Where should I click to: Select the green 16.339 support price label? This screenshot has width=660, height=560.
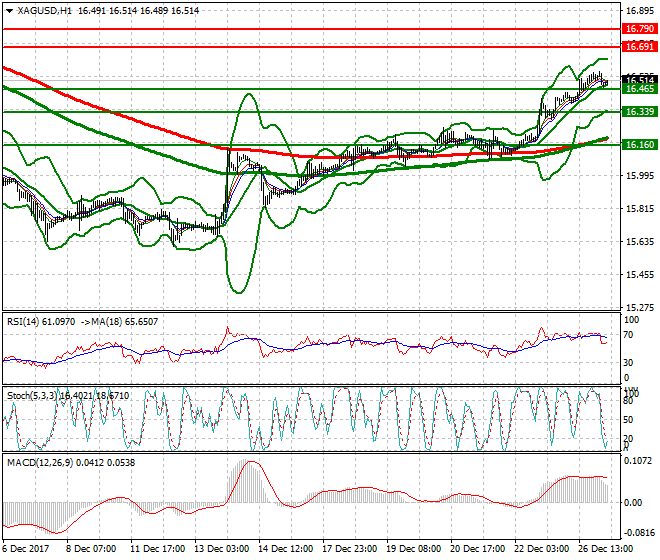(x=640, y=112)
